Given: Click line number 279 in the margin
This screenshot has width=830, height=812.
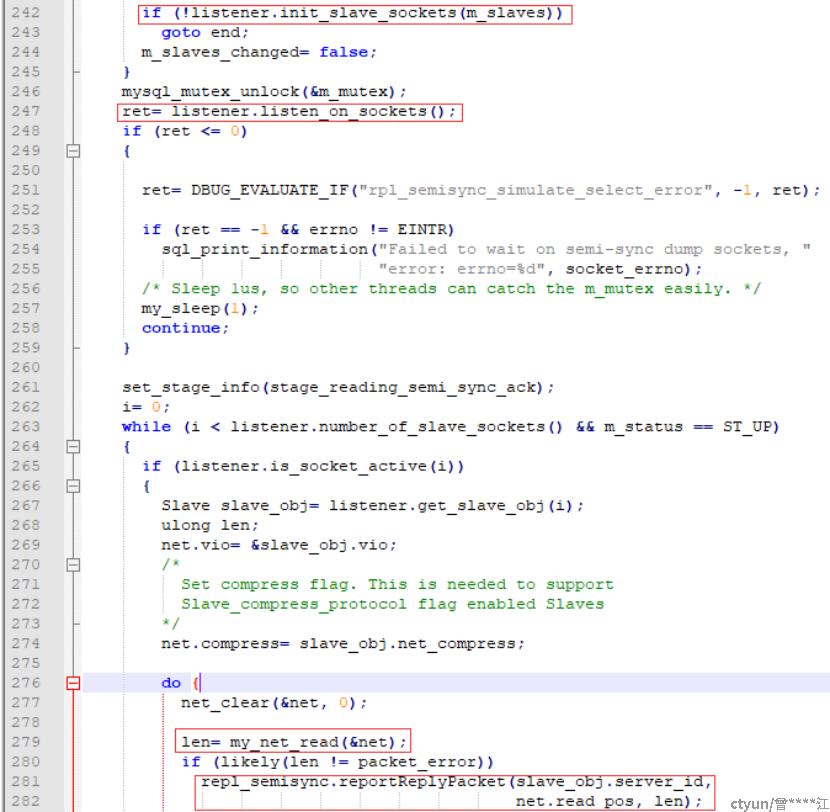Looking at the screenshot, I should (x=26, y=742).
